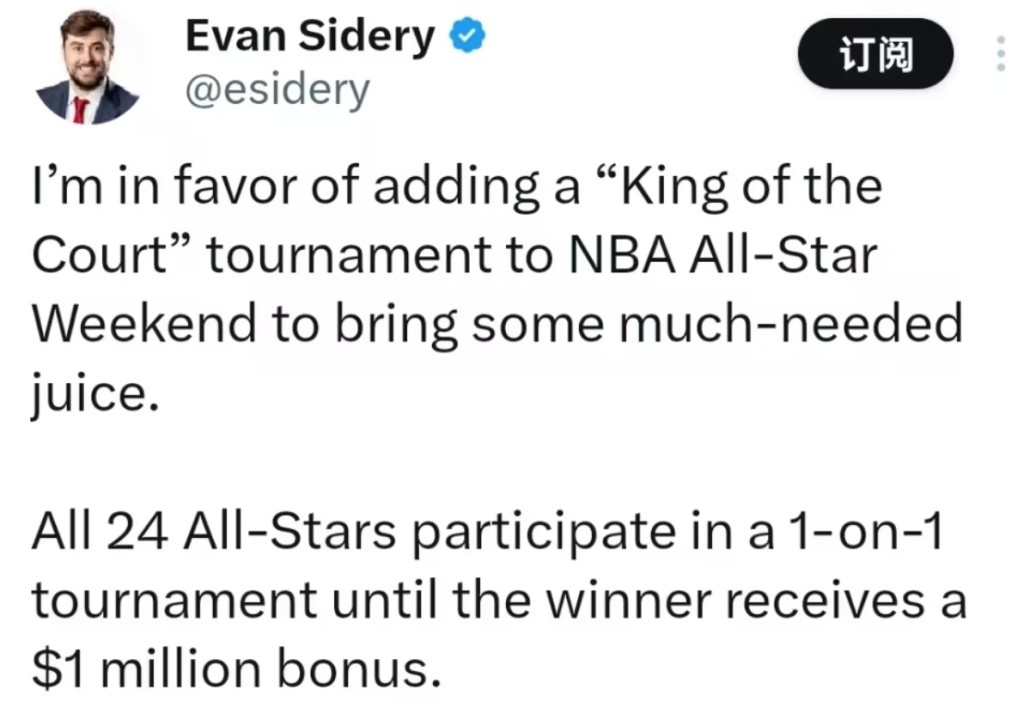Click the "$1 million bonus." text

tap(235, 668)
